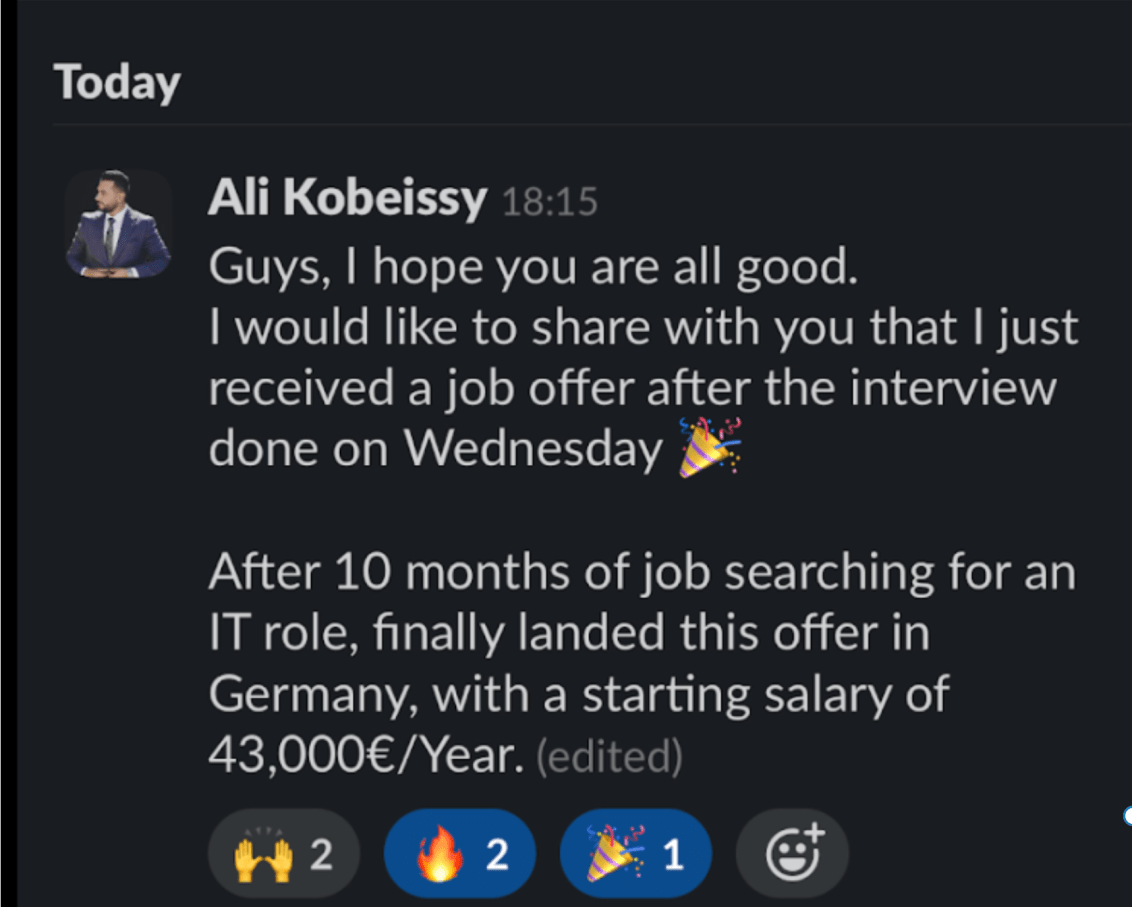Viewport: 1132px width, 907px height.
Task: Toggle the party popper reaction pill
Action: 635,855
